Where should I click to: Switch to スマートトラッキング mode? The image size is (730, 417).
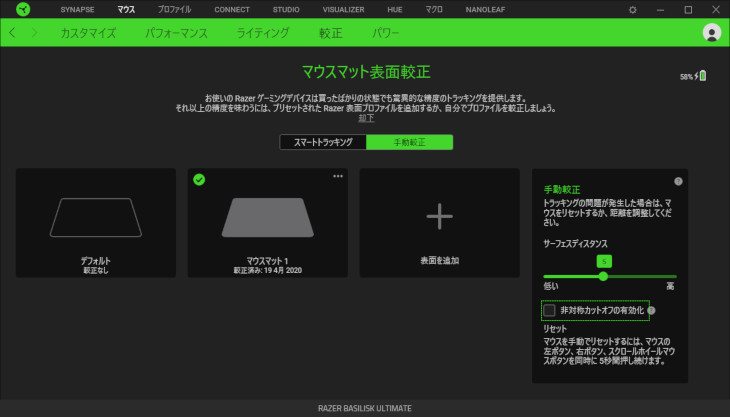(x=323, y=142)
